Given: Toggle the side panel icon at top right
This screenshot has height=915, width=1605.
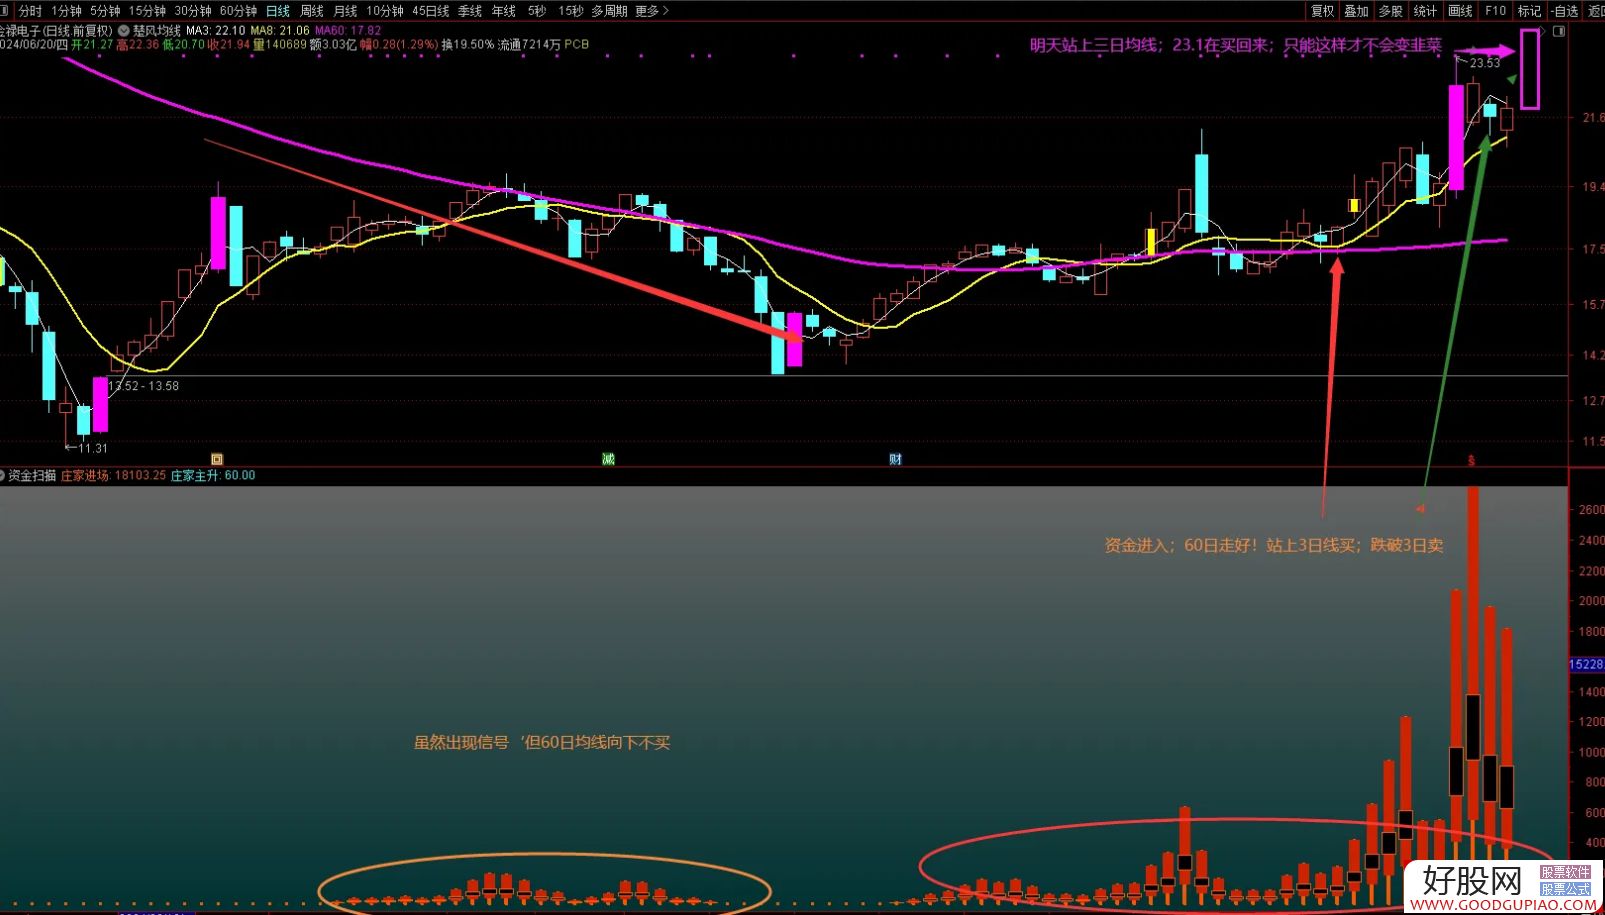Looking at the screenshot, I should point(1559,31).
